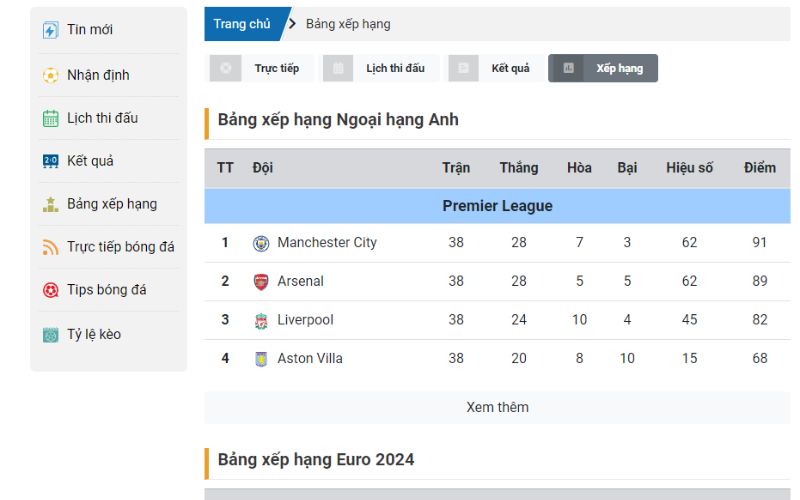Click the Kết quả tab icon
800x500 pixels.
click(463, 68)
